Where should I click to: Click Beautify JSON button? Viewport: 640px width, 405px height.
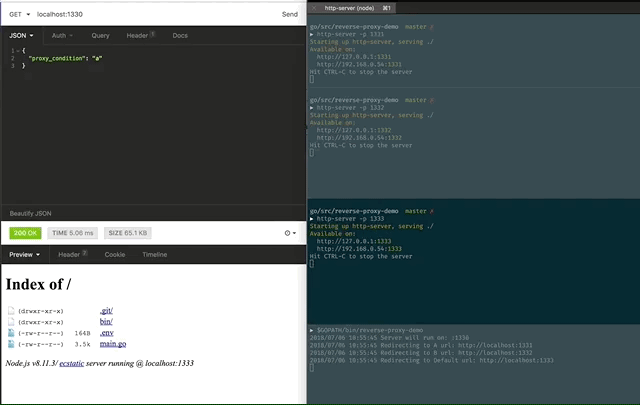pos(30,214)
